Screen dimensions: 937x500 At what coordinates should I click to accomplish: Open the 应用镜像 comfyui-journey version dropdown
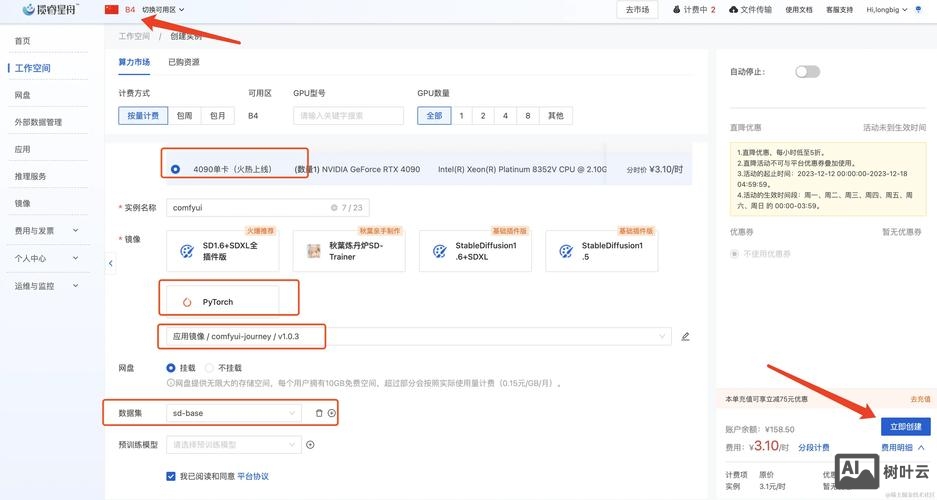coord(418,336)
